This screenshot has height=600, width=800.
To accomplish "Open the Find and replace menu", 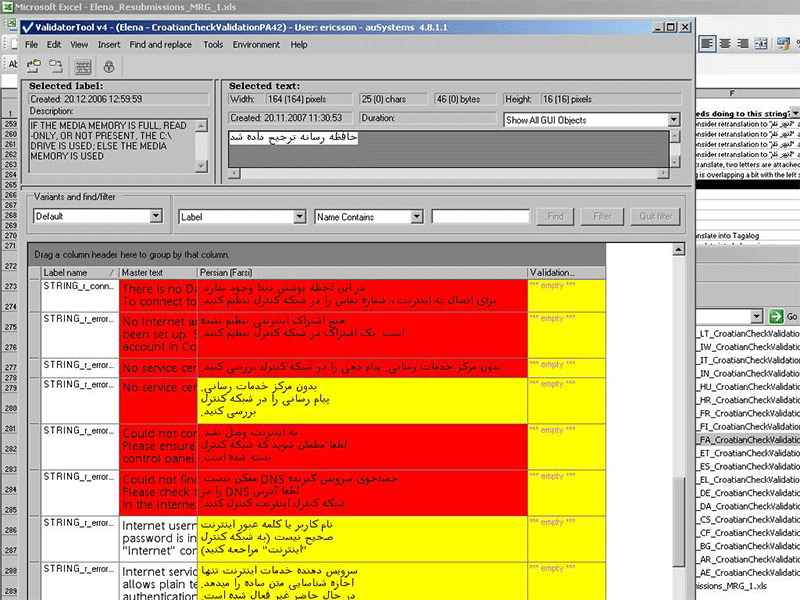I will click(x=160, y=45).
